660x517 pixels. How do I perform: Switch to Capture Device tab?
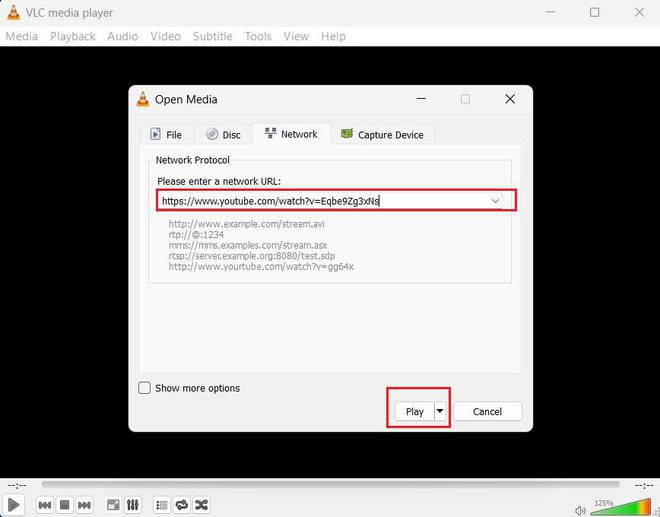coord(383,135)
